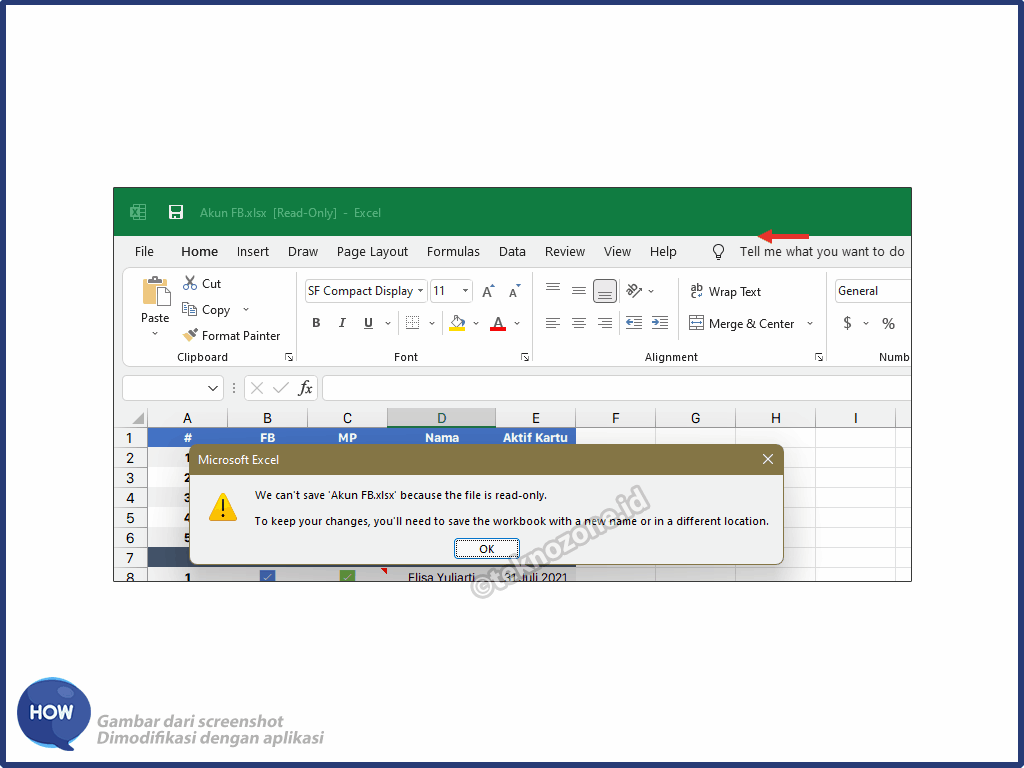Expand the Copy dropdown arrow

(246, 310)
